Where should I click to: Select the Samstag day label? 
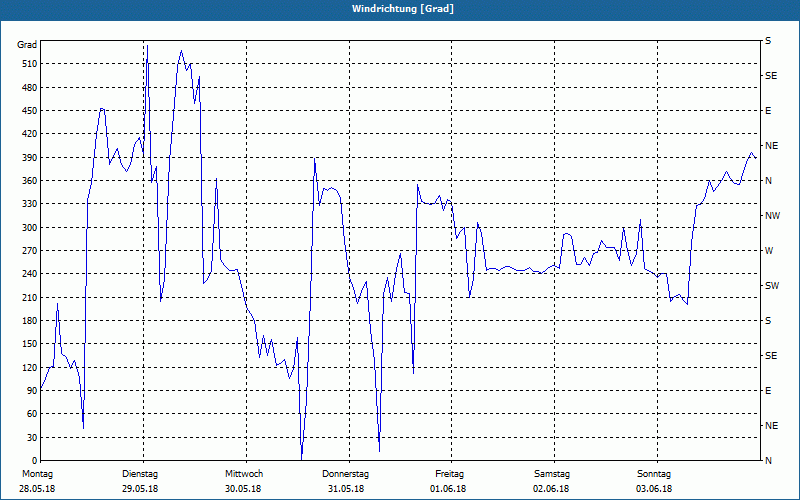[x=552, y=474]
